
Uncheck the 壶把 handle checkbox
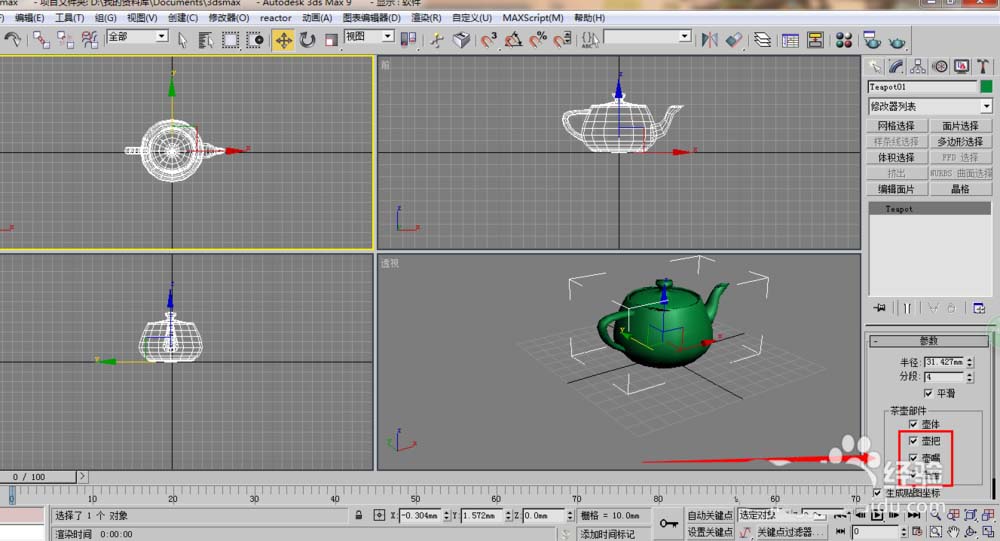913,441
